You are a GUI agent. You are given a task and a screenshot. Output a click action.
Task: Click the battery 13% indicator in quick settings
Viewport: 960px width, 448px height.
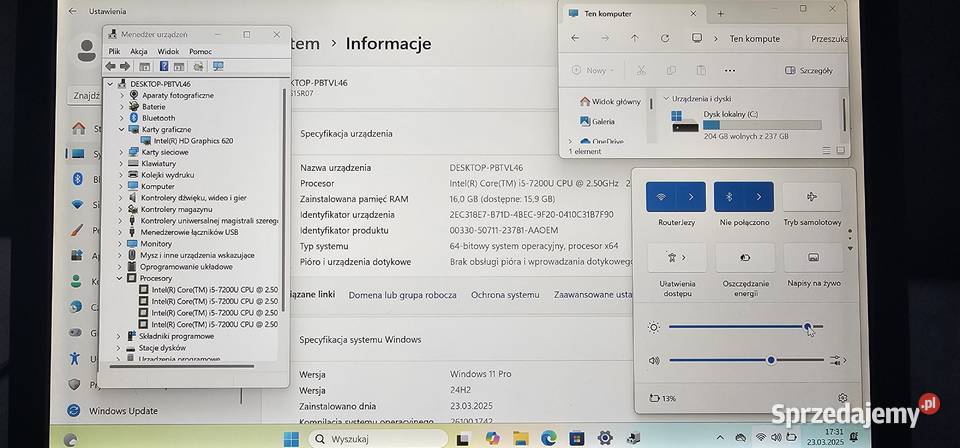662,398
